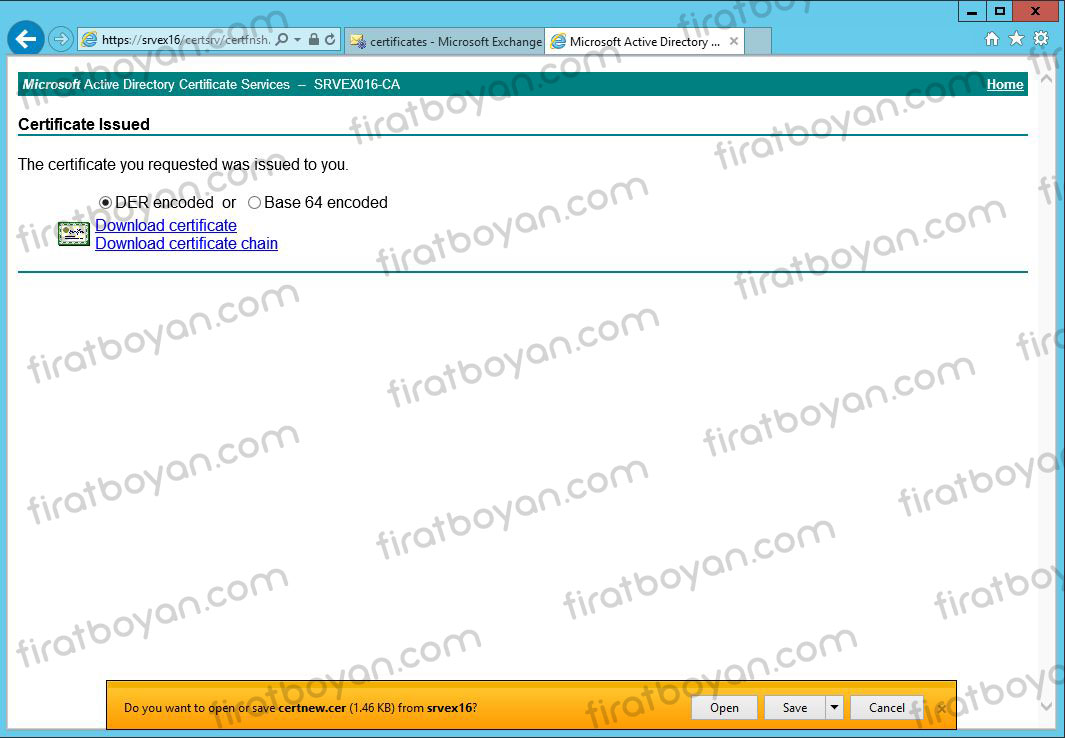The height and width of the screenshot is (738, 1065).
Task: Click the Certificate Issued heading text
Action: coord(84,124)
